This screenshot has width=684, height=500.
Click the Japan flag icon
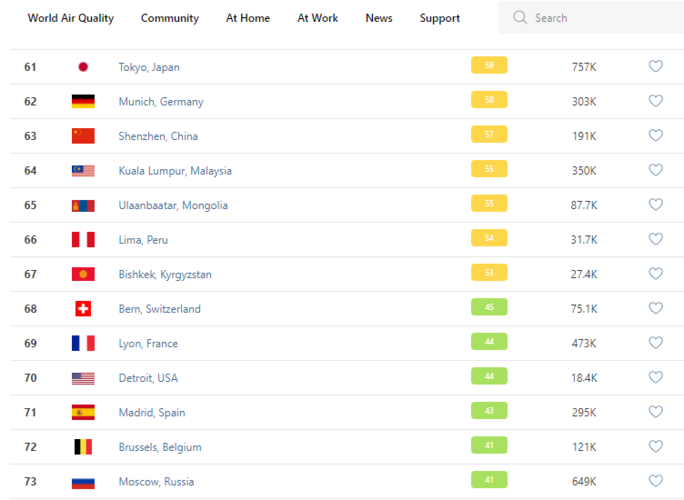(83, 67)
